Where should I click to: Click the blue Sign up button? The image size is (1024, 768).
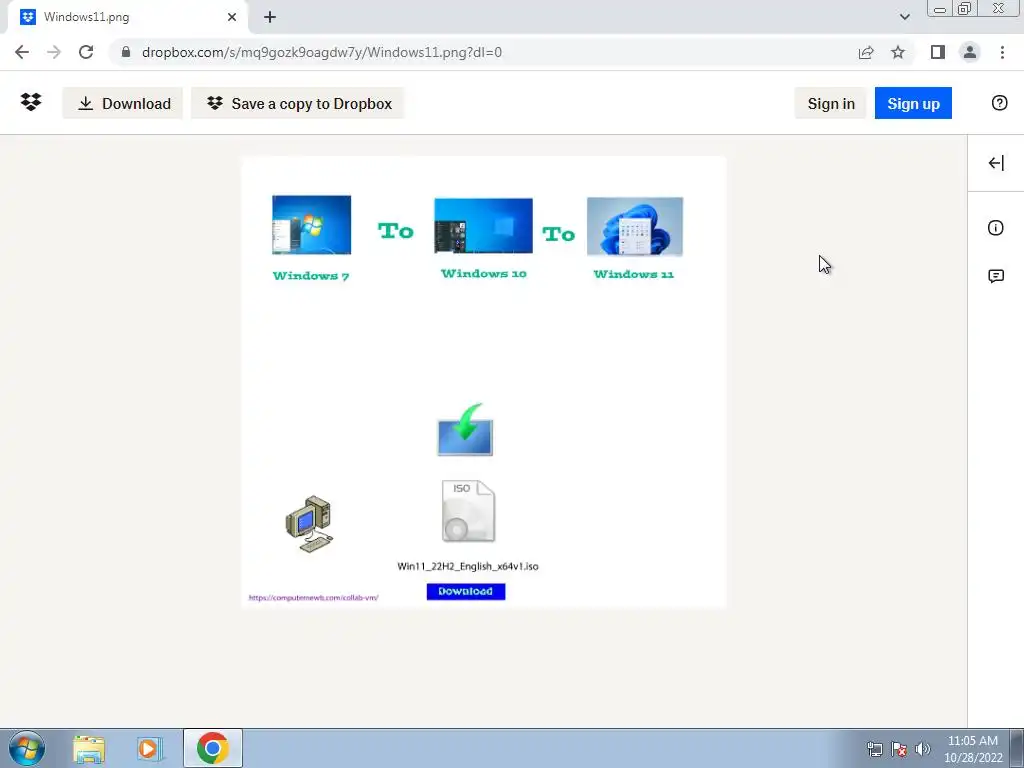click(913, 103)
